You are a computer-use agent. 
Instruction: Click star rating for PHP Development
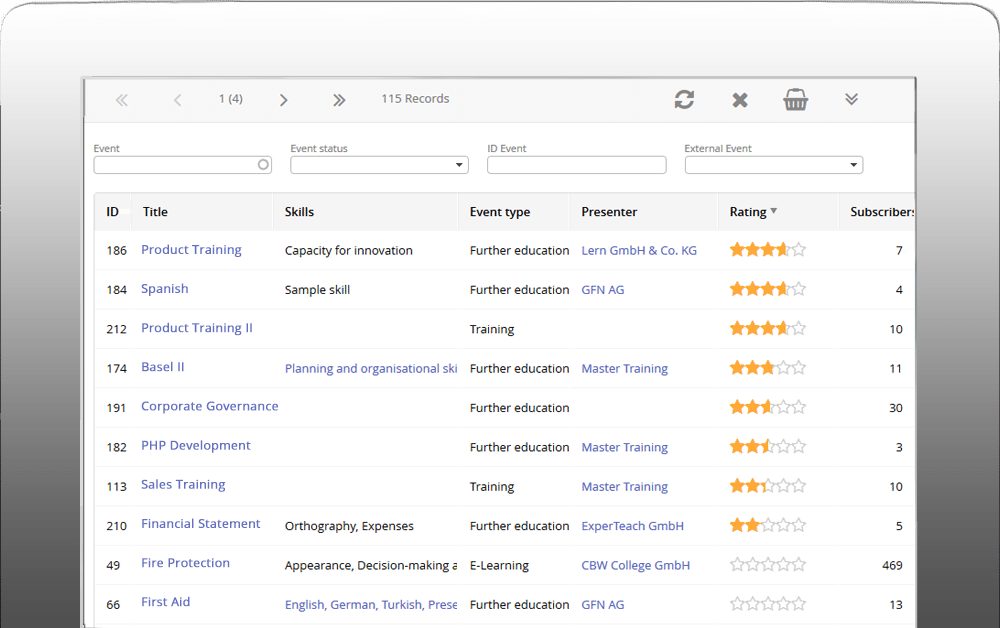[768, 447]
